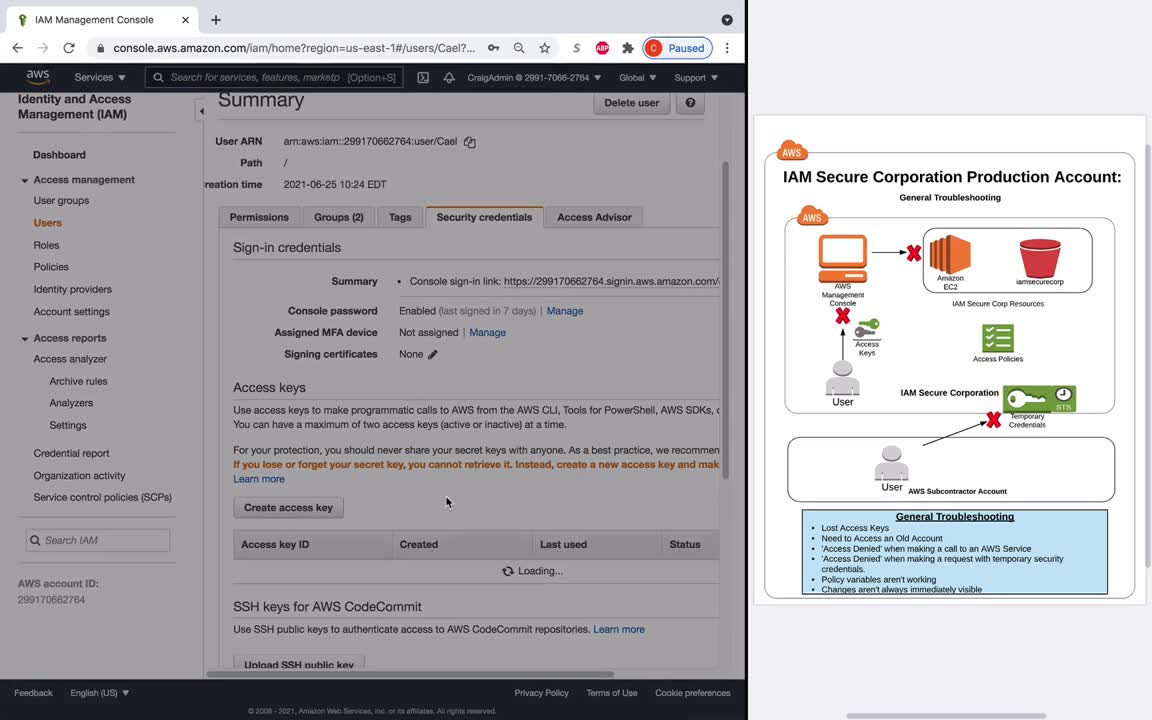Click the Delete user button
The image size is (1152, 720).
point(631,103)
